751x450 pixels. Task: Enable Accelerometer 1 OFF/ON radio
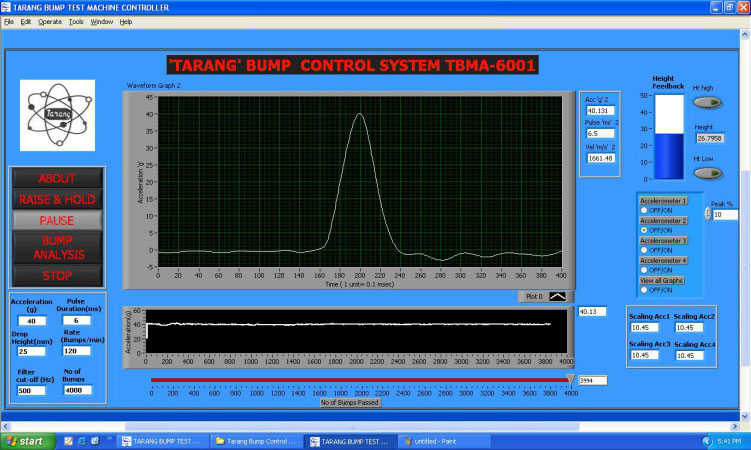click(x=644, y=210)
